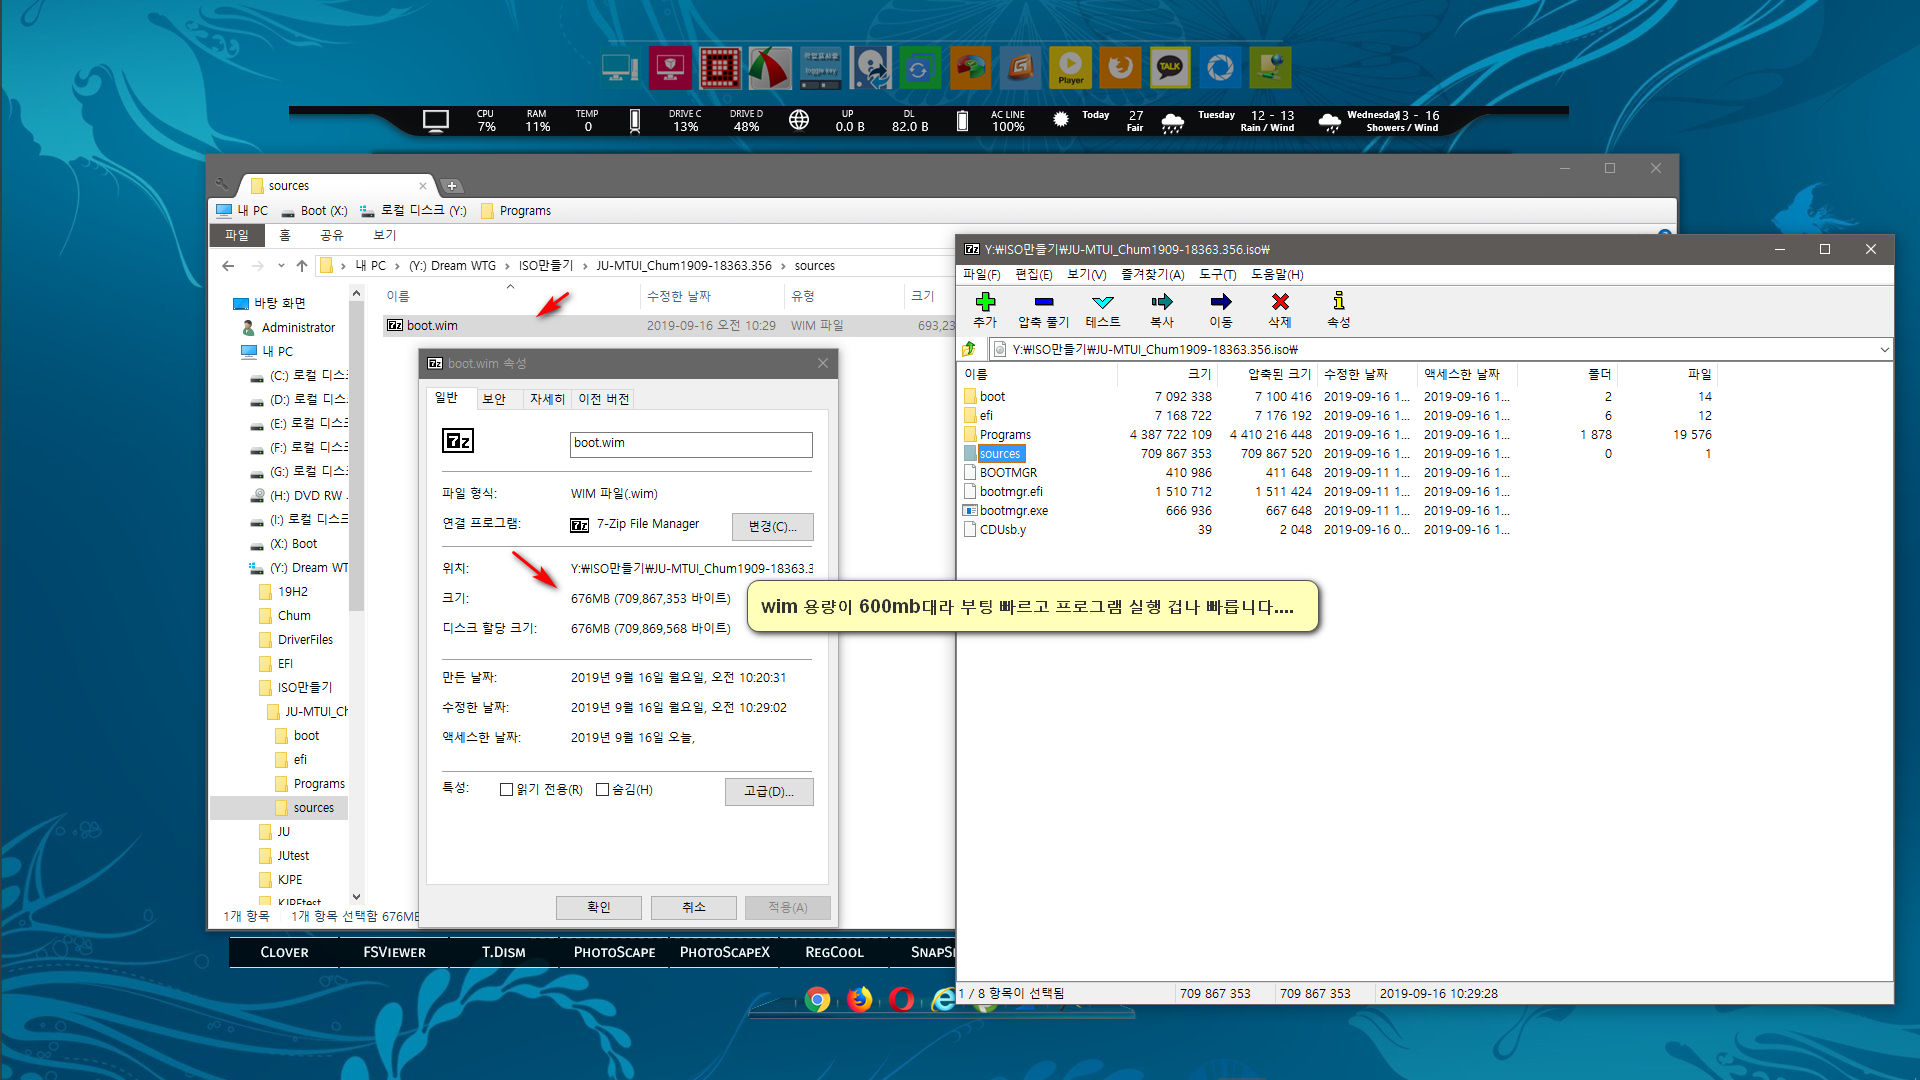The image size is (1920, 1080).
Task: Click the up-folder icon beside 7-Zip path
Action: click(969, 349)
